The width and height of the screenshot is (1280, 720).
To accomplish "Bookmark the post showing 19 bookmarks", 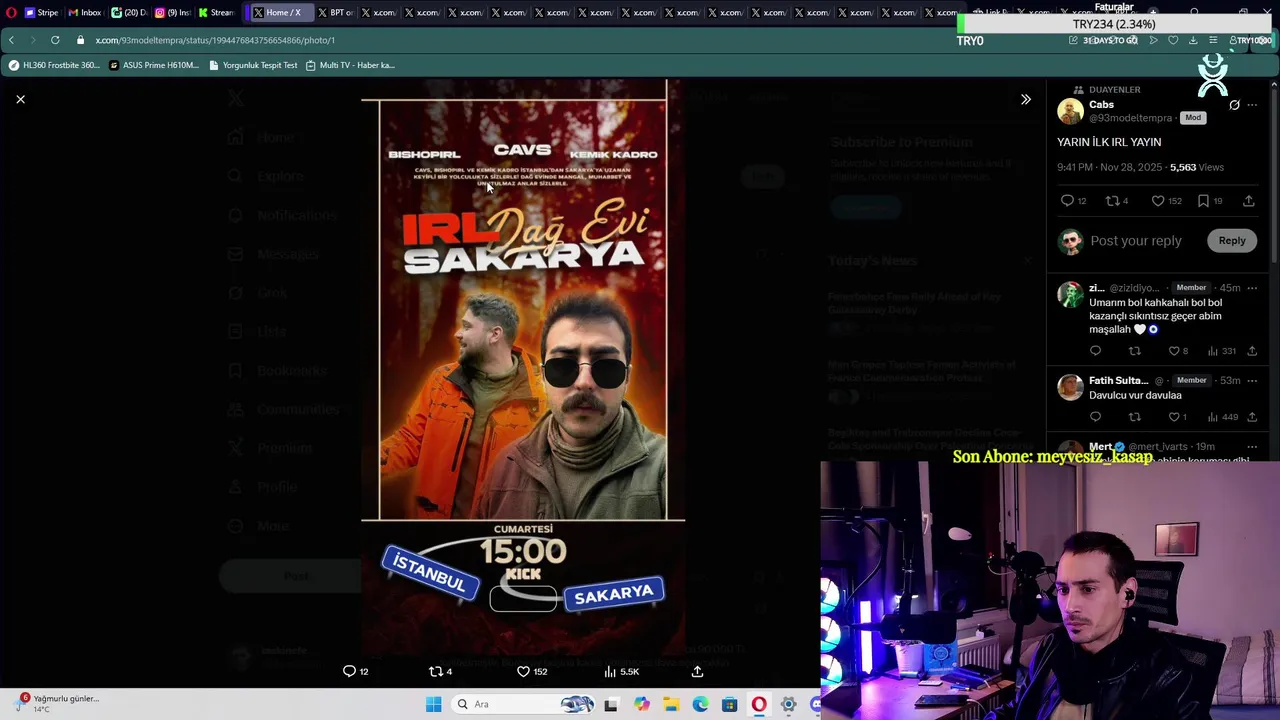I will [1210, 201].
